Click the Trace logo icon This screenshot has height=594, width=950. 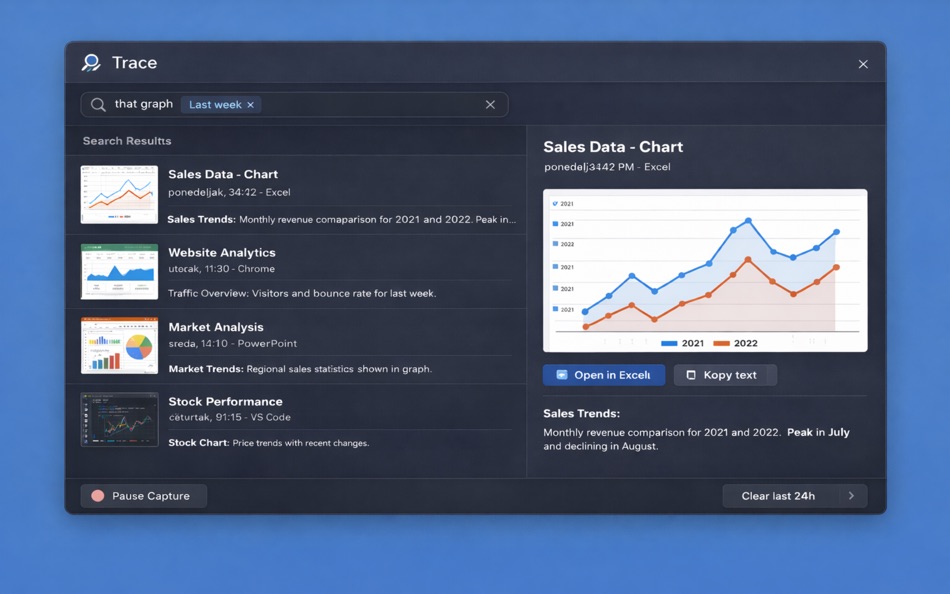pyautogui.click(x=91, y=62)
